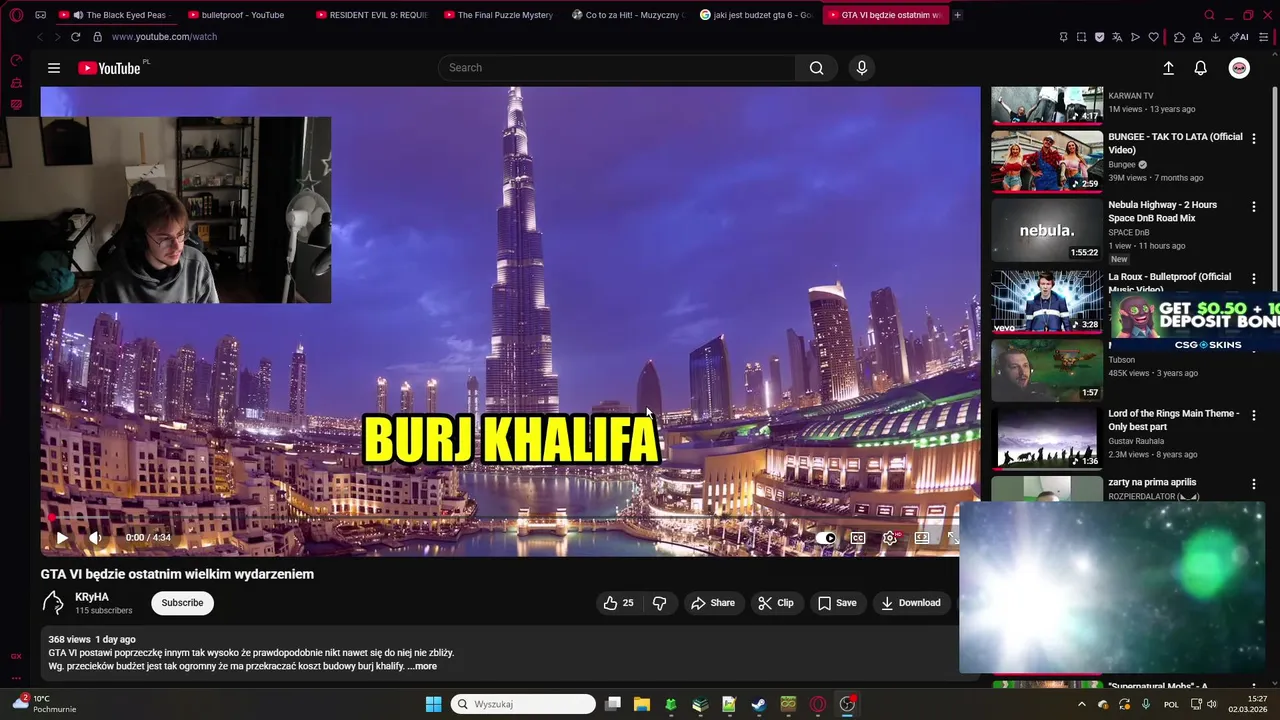1280x720 pixels.
Task: Show hidden system tray icons
Action: pos(1081,704)
